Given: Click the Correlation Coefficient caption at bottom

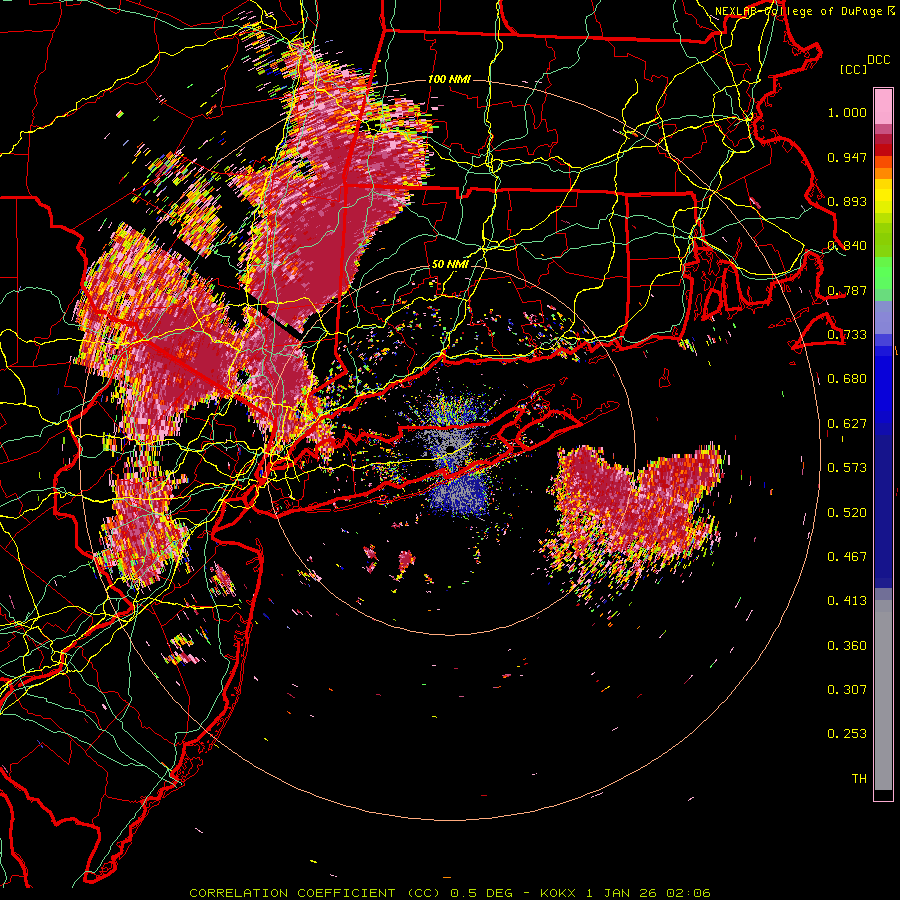Looking at the screenshot, I should 450,893.
